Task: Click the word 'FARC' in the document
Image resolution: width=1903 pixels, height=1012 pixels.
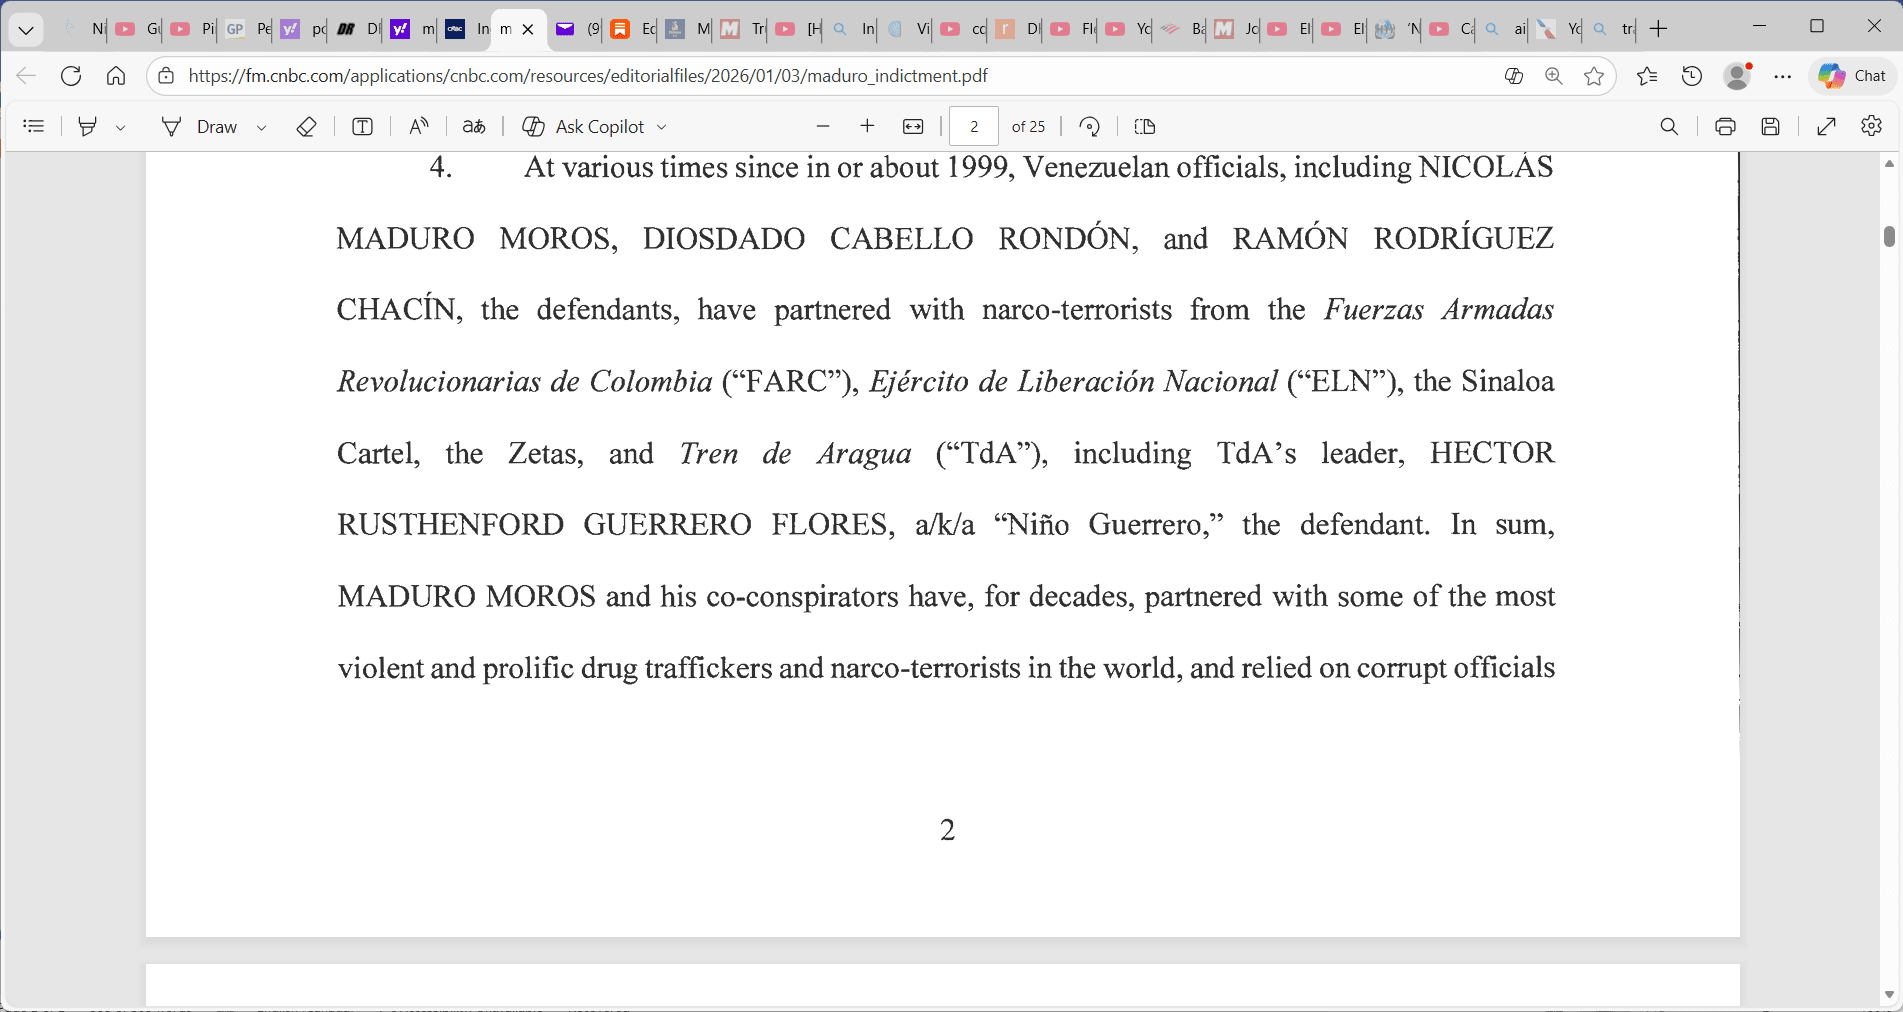Action: pyautogui.click(x=786, y=382)
